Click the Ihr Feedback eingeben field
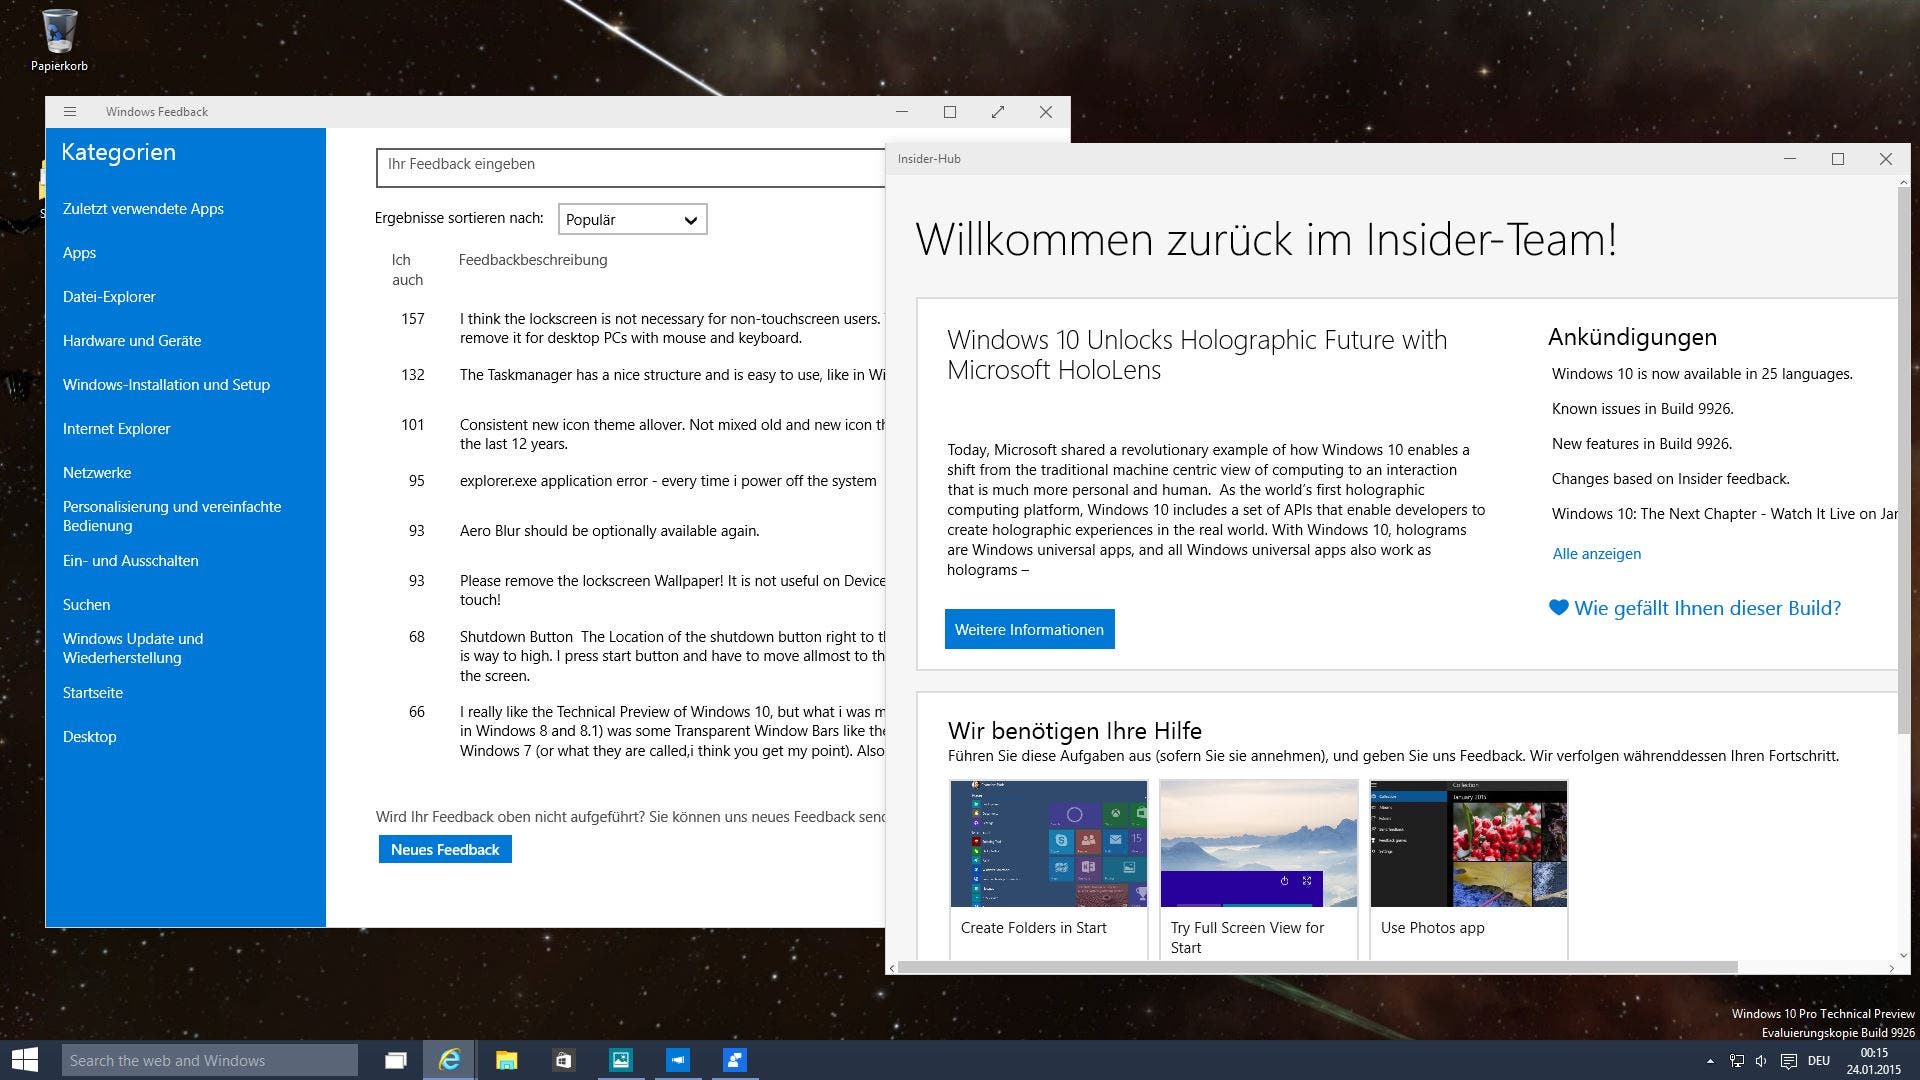This screenshot has height=1080, width=1920. 630,167
